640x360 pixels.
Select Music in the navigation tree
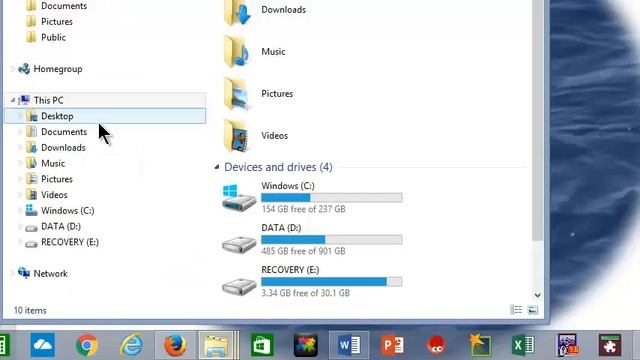53,163
